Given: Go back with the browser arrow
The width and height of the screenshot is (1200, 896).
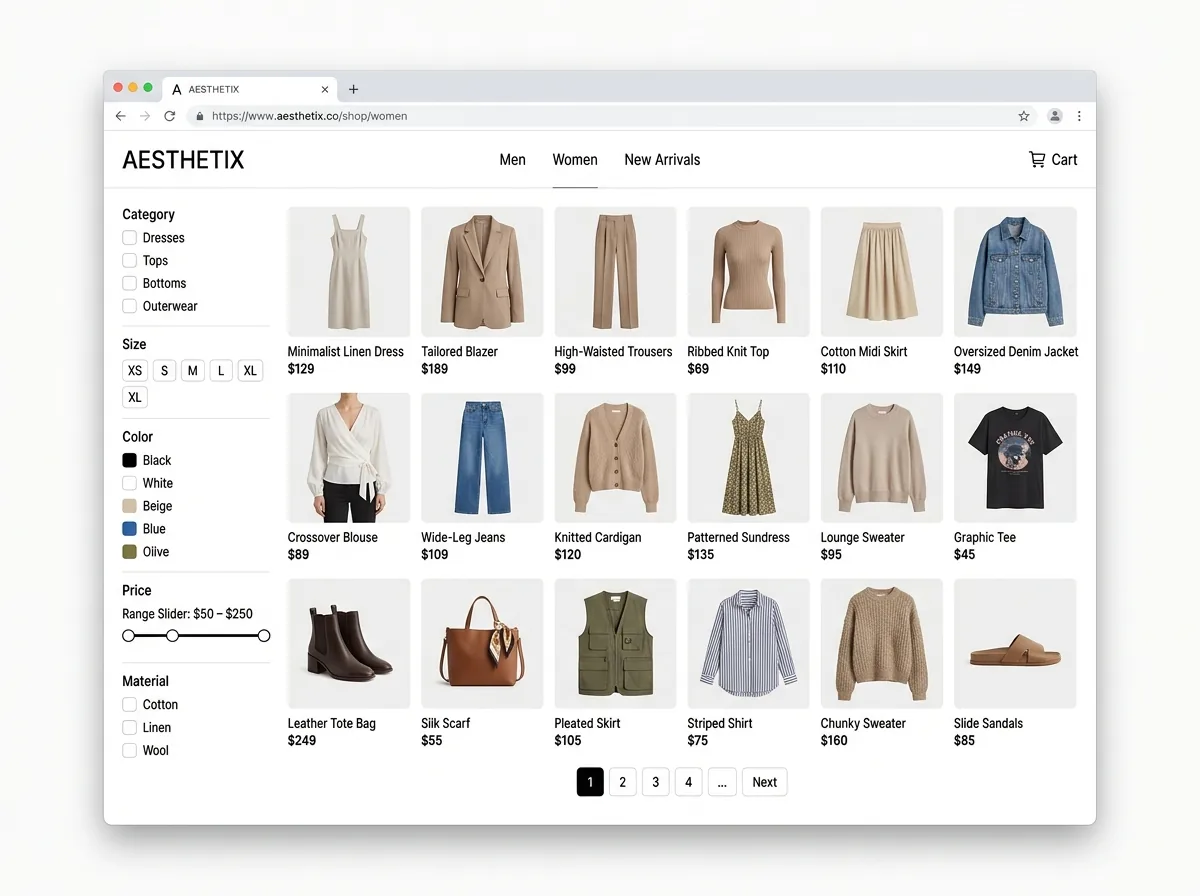Looking at the screenshot, I should 121,116.
